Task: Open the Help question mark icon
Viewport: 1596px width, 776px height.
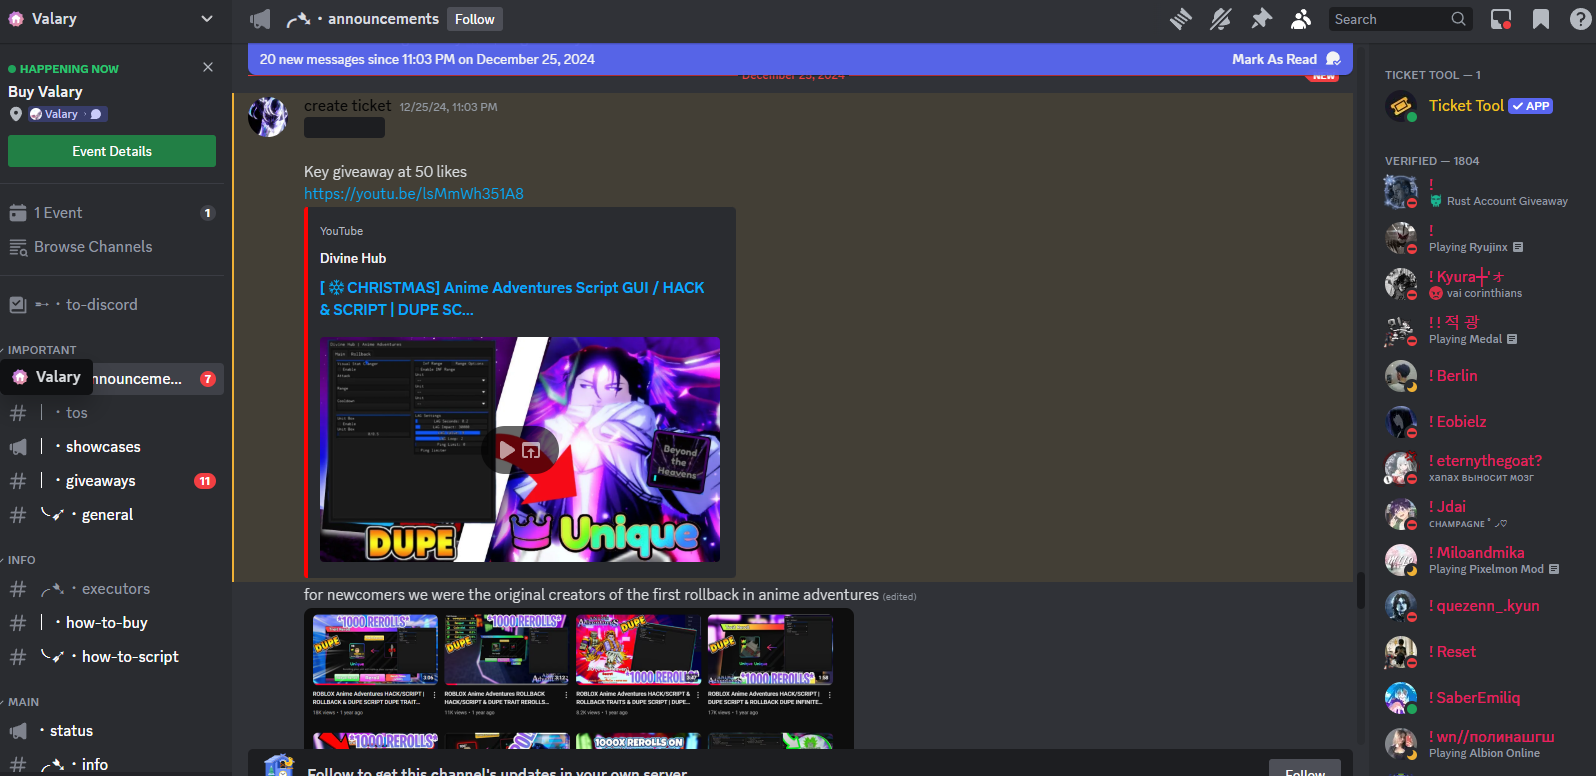Action: pyautogui.click(x=1580, y=19)
